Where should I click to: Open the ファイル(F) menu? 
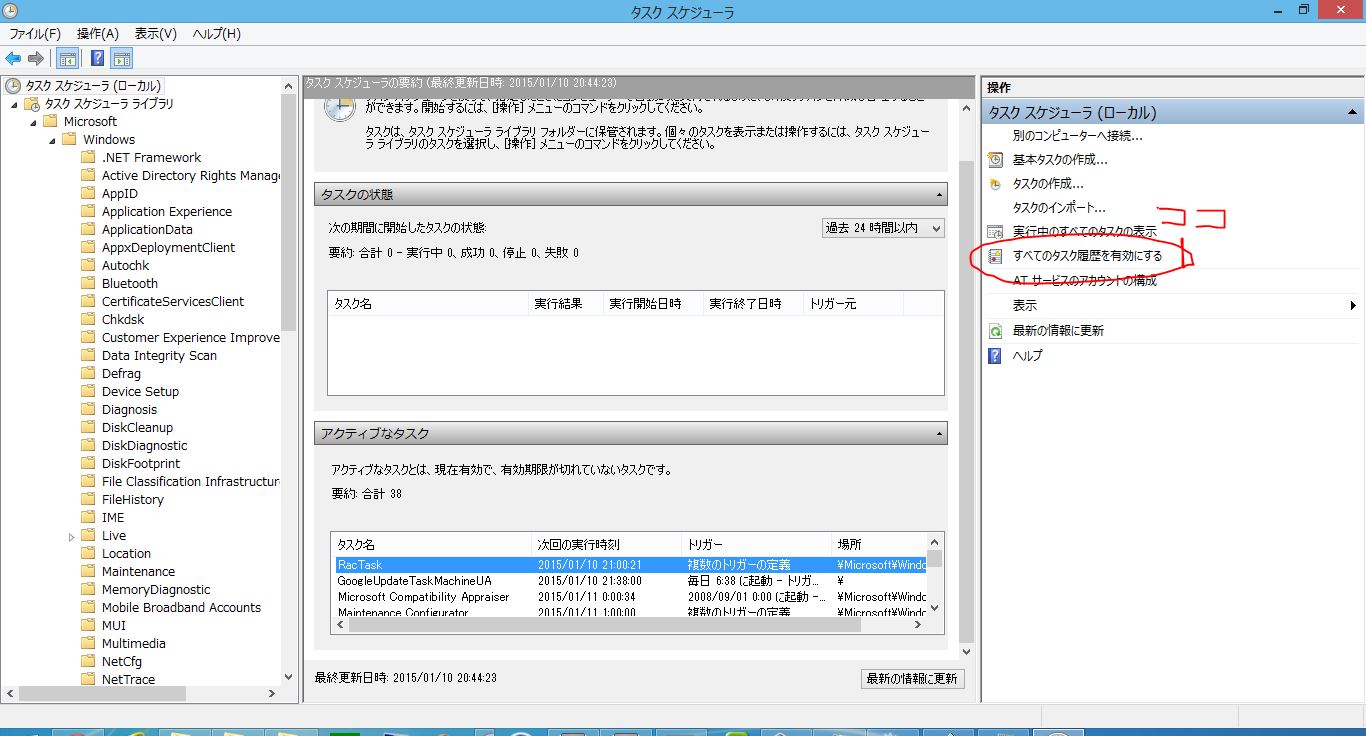35,33
